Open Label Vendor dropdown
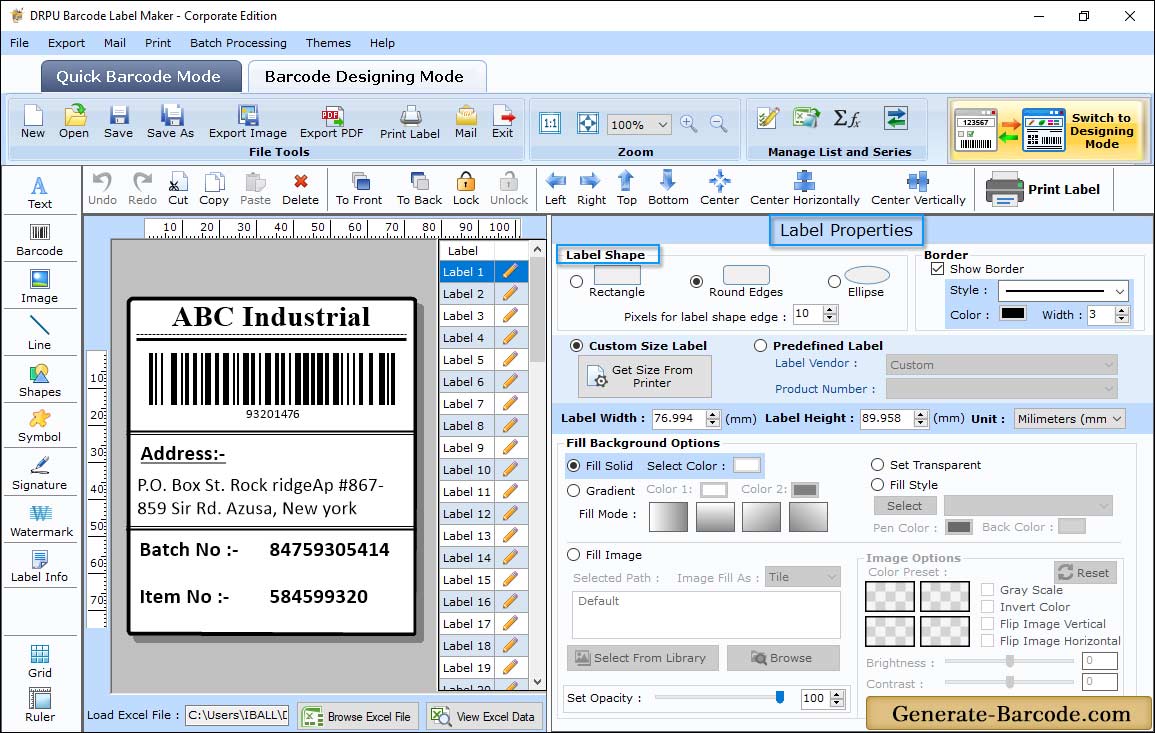Screen dimensions: 1155x733 [1002, 365]
